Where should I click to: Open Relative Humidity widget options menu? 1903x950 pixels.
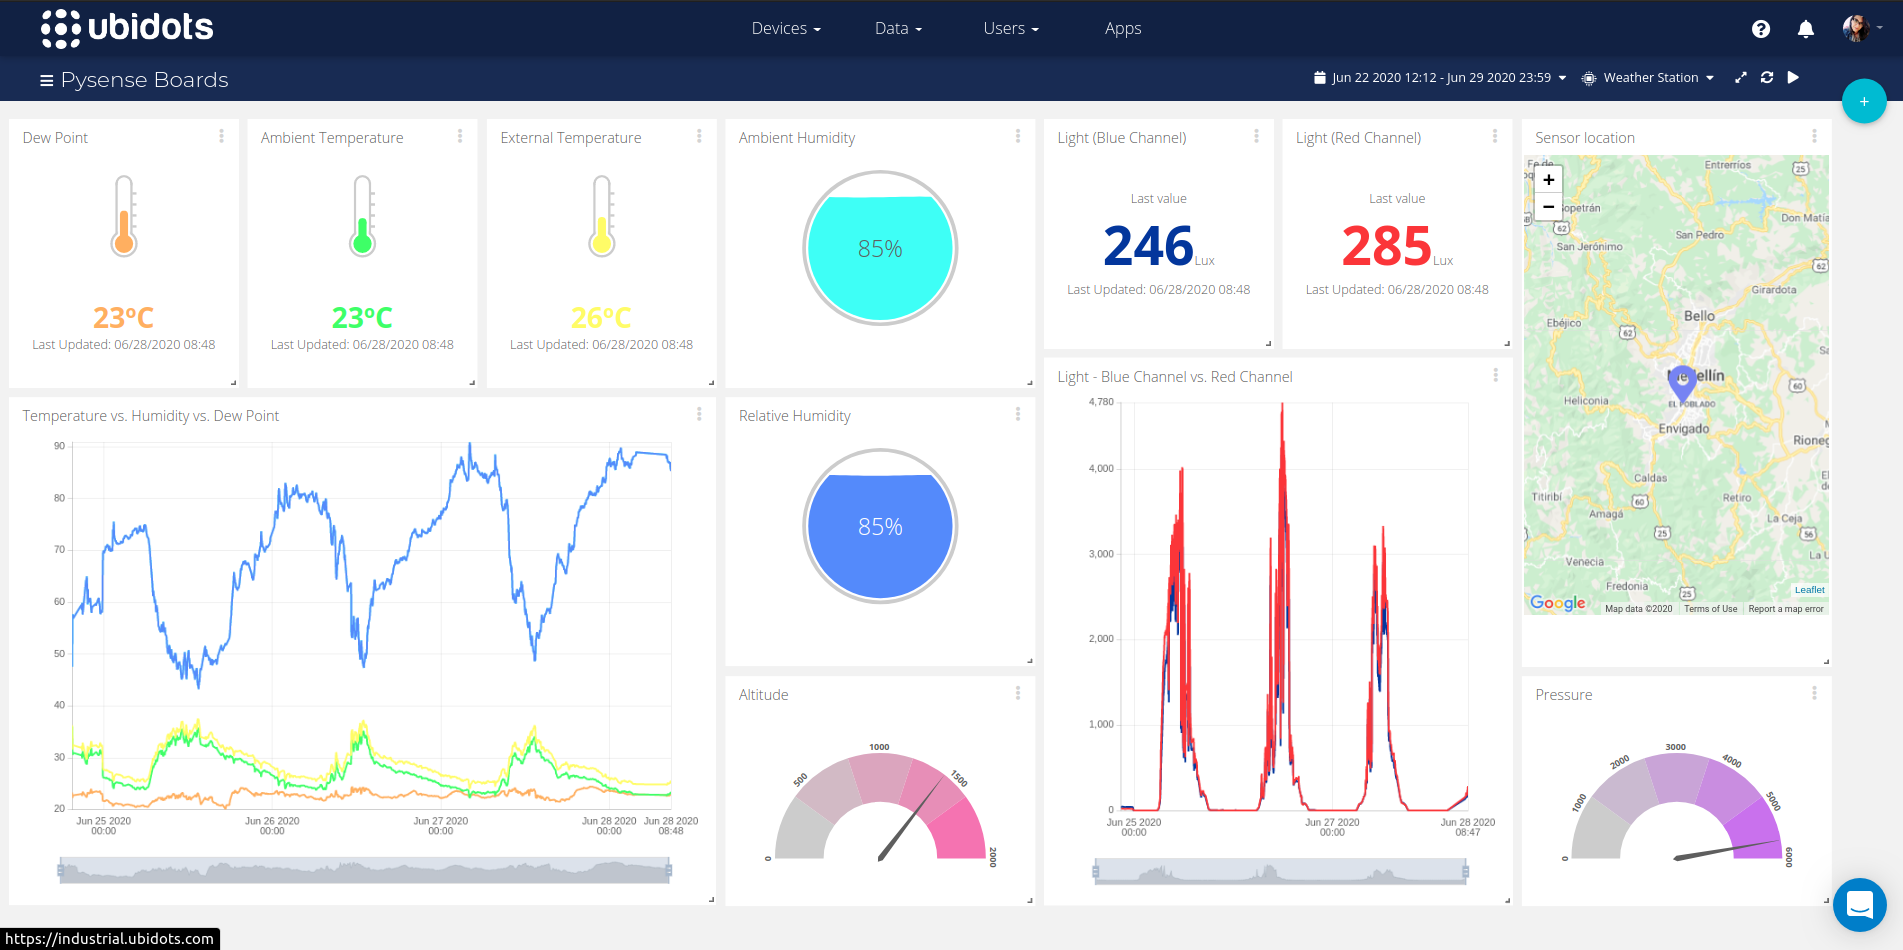(1018, 414)
